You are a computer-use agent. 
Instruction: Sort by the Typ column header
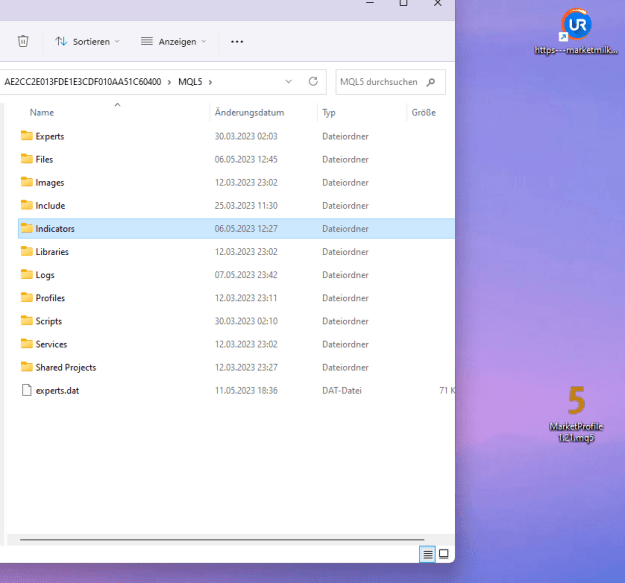tap(329, 113)
